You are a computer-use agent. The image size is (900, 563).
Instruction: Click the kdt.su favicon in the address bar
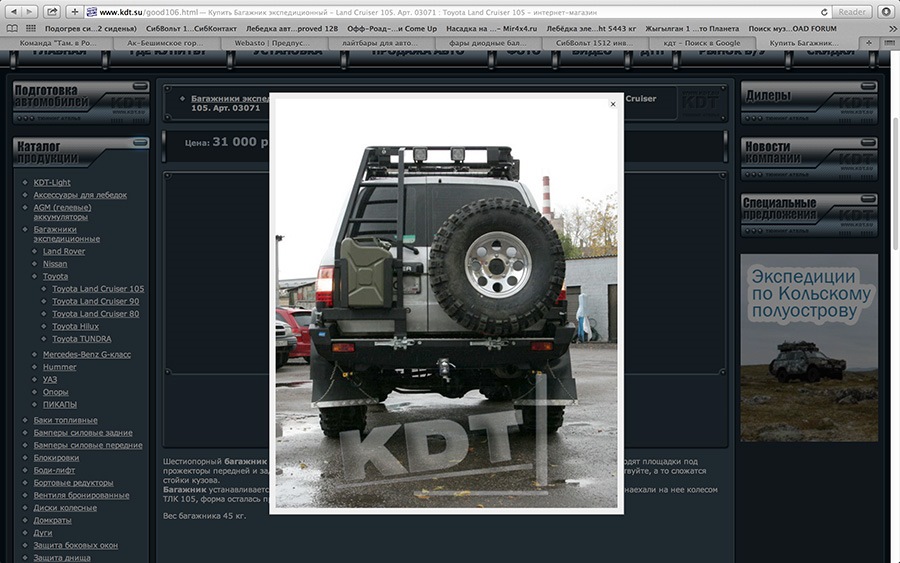coord(91,11)
